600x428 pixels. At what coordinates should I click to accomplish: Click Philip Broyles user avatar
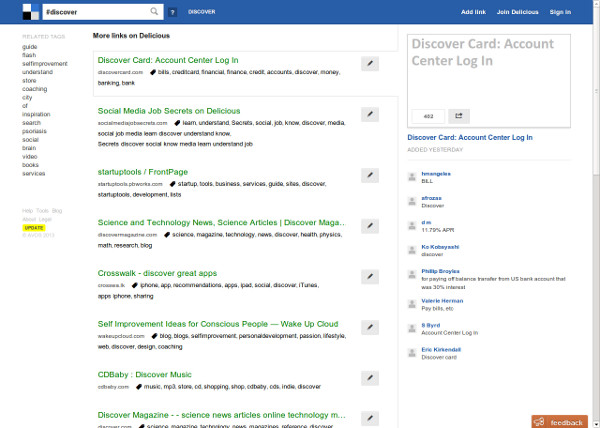[412, 274]
